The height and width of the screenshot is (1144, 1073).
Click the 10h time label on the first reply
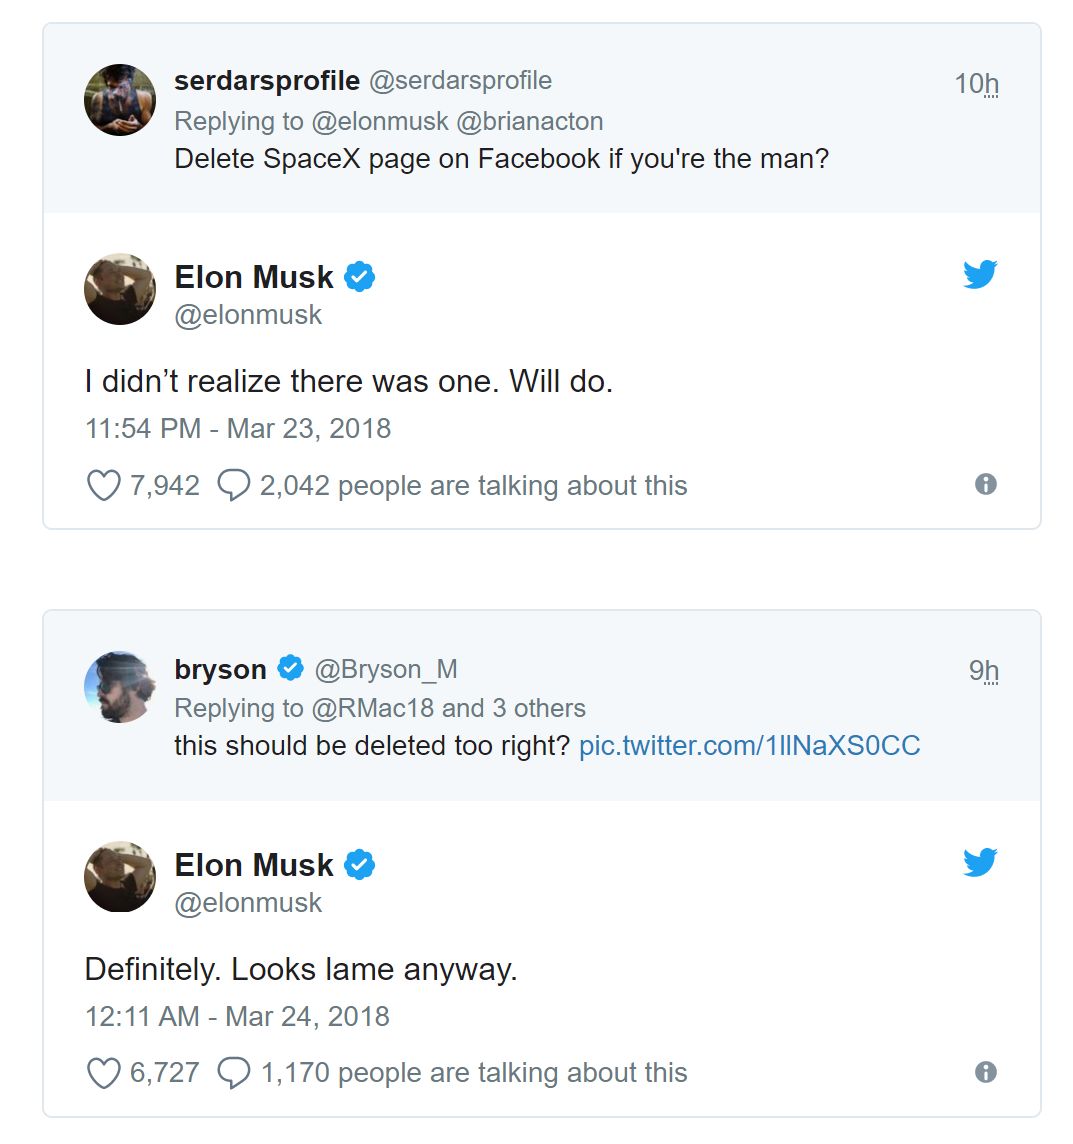pyautogui.click(x=976, y=84)
